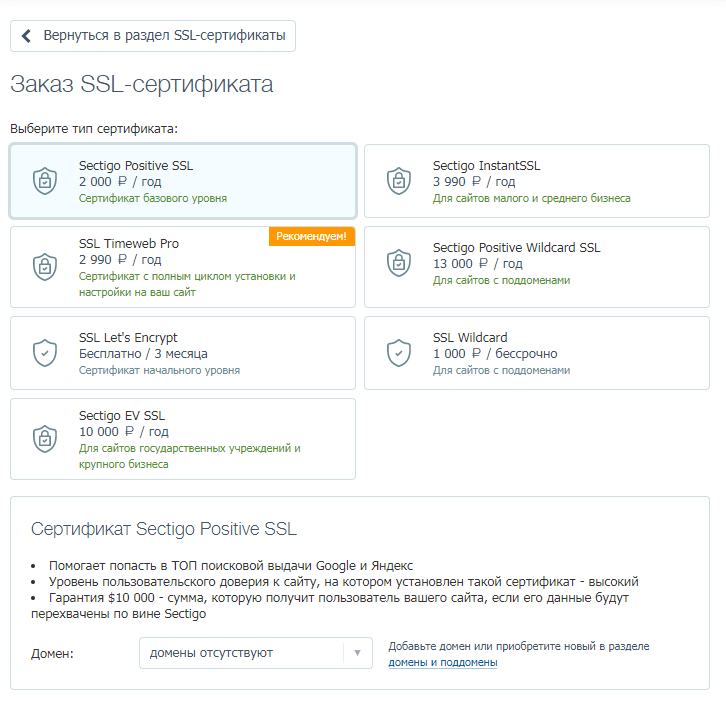Return to the SSL-сертификаты section

[x=153, y=36]
